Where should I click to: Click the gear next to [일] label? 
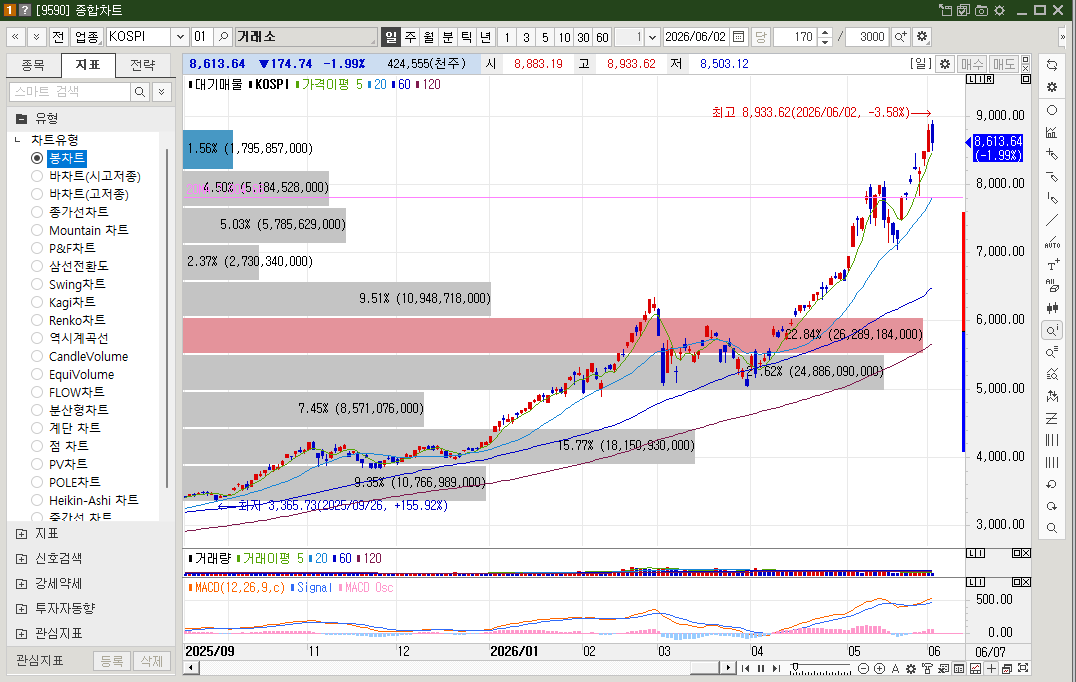pyautogui.click(x=945, y=64)
